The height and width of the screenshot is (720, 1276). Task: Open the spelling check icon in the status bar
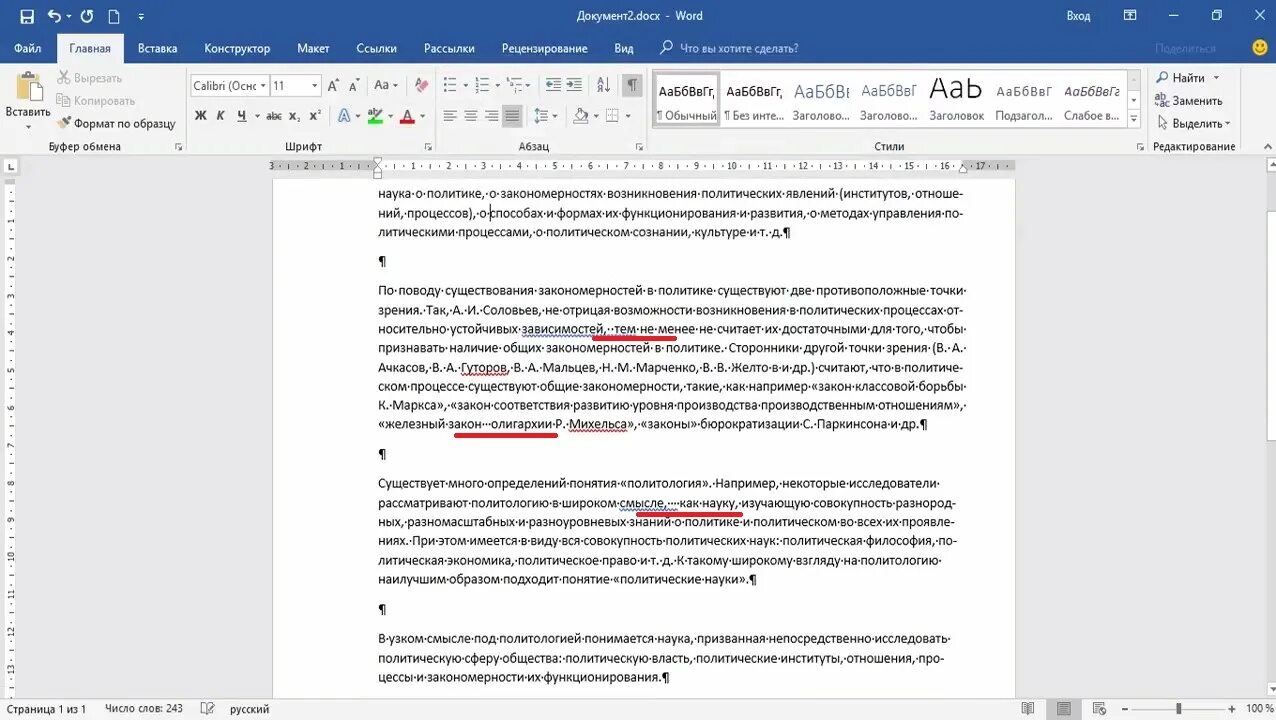207,709
